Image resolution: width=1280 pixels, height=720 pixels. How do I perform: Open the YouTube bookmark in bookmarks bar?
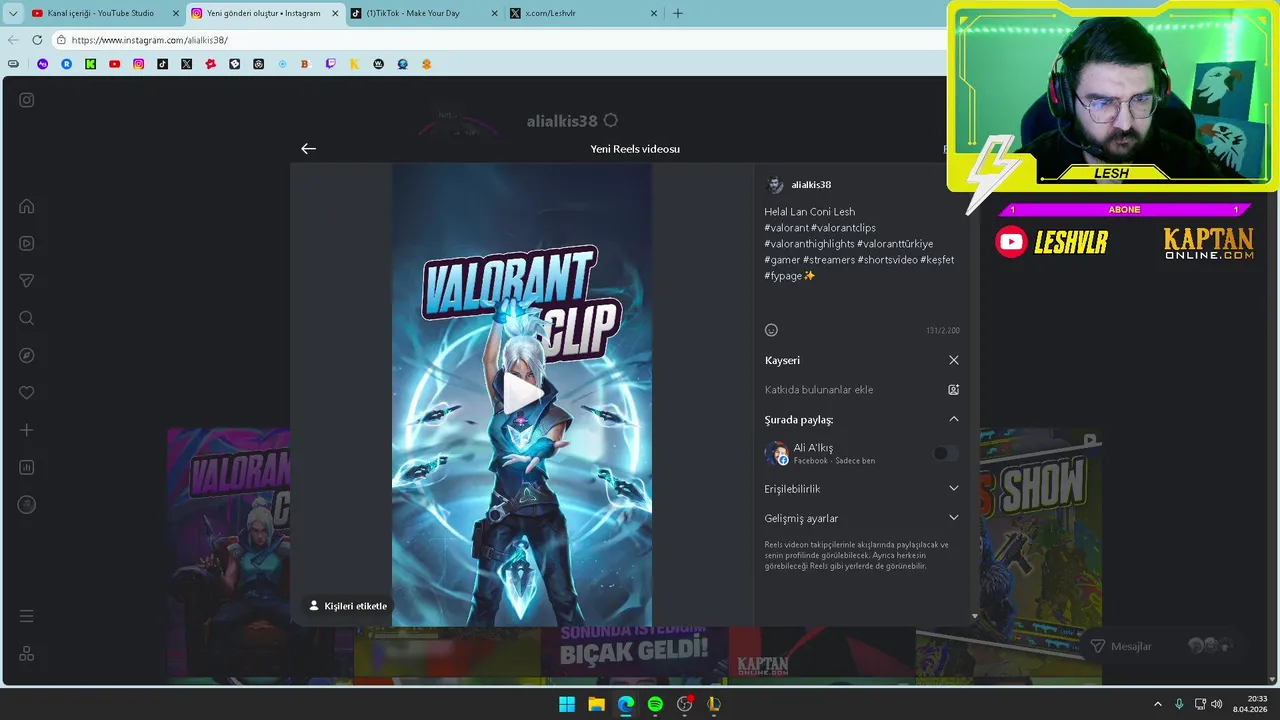point(114,64)
